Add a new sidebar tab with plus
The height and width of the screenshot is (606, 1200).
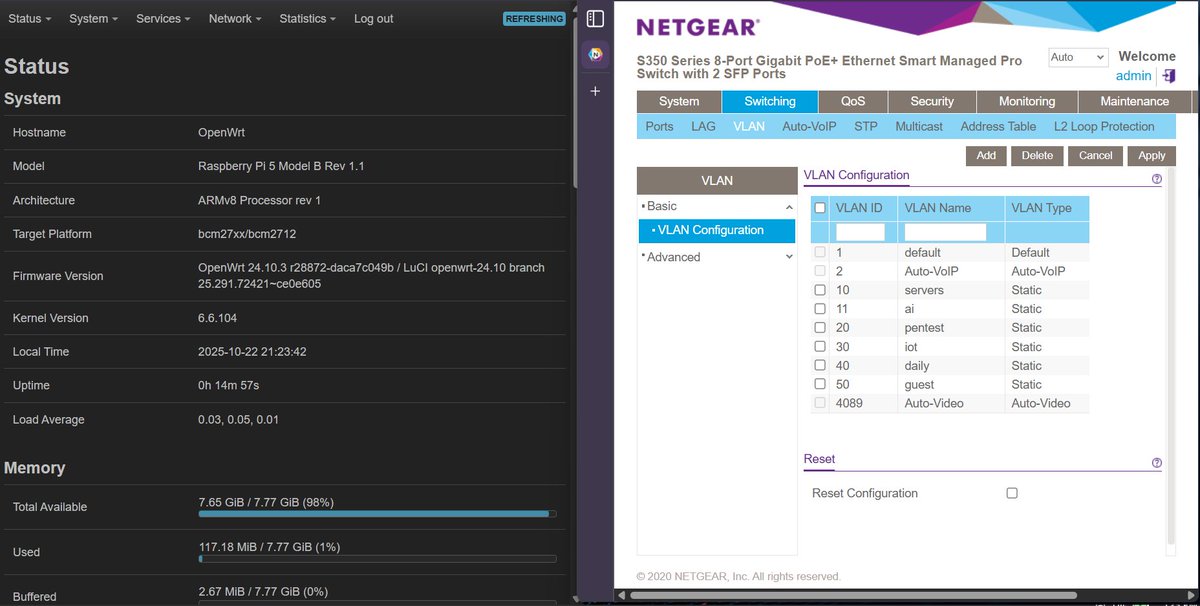pos(595,91)
